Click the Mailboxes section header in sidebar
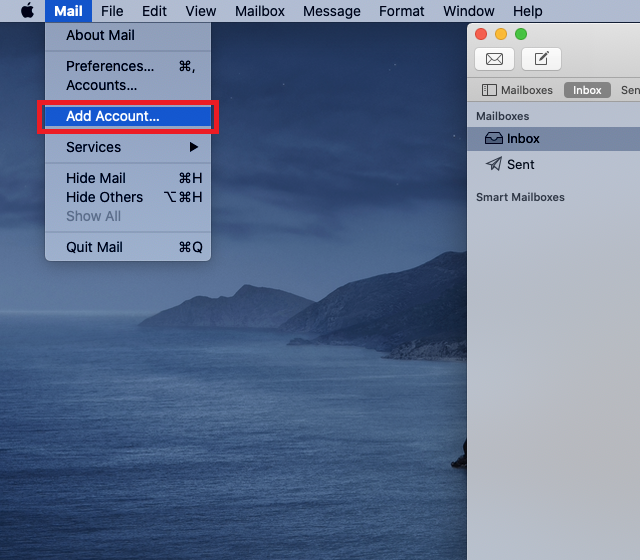640x560 pixels. [x=502, y=116]
